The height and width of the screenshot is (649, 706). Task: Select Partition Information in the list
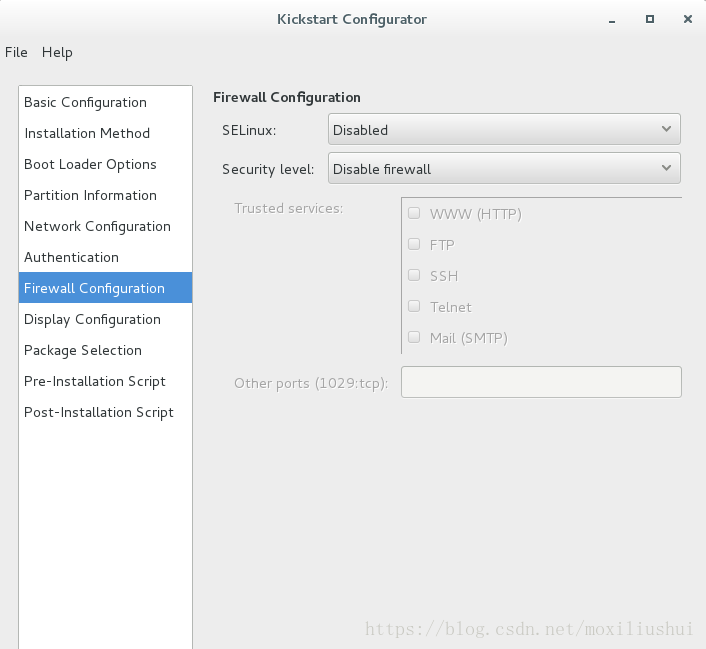click(105, 195)
